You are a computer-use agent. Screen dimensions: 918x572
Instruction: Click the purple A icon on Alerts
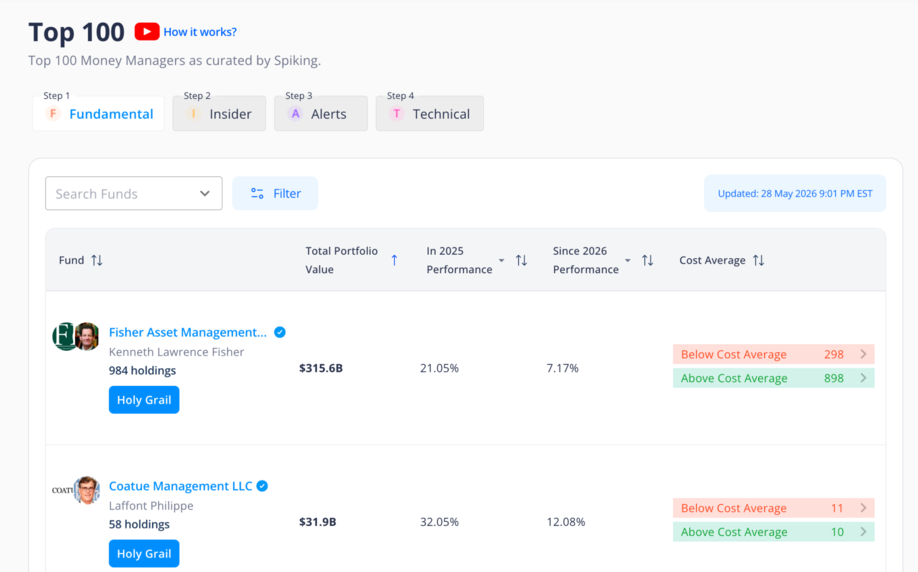(x=296, y=114)
